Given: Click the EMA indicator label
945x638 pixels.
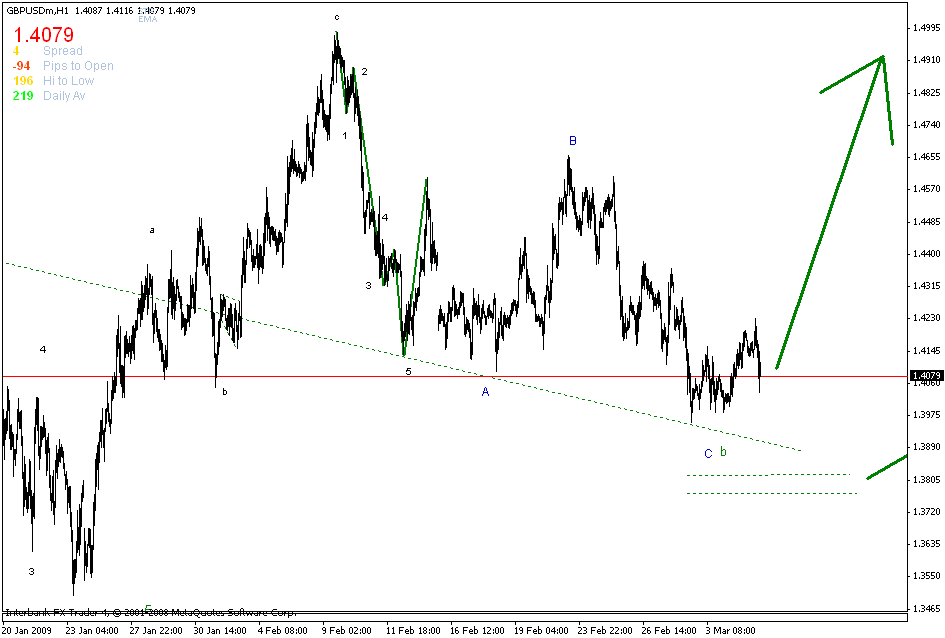Looking at the screenshot, I should point(147,17).
